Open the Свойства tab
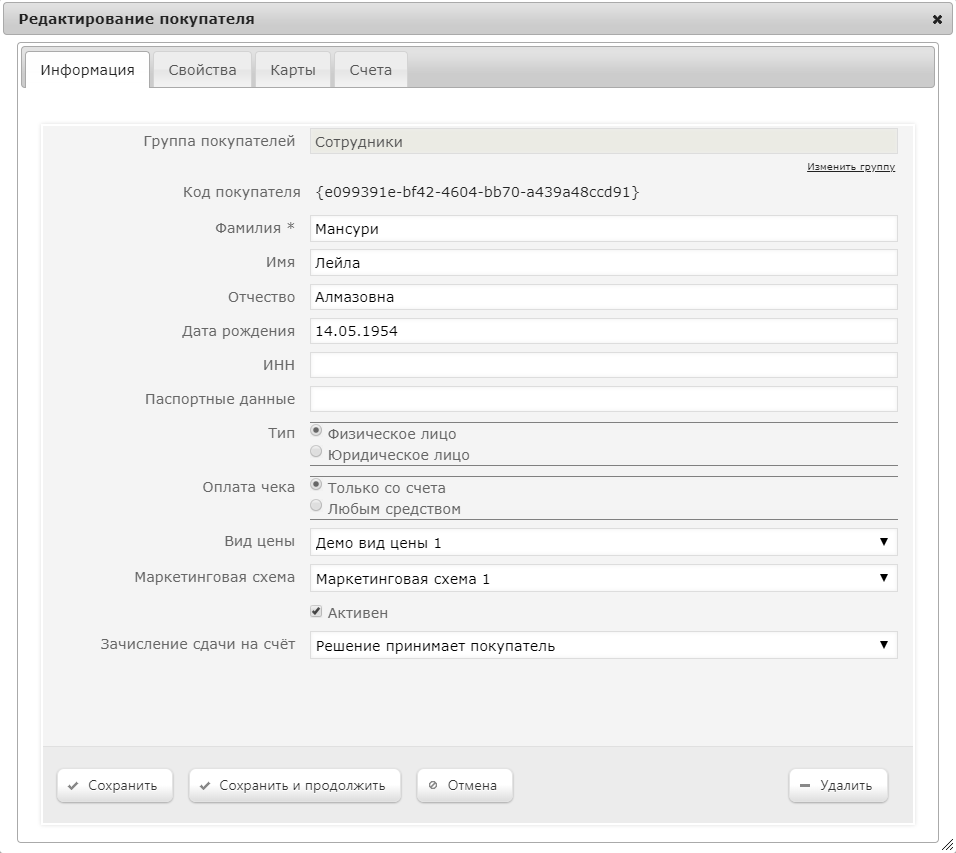956x853 pixels. pyautogui.click(x=202, y=70)
